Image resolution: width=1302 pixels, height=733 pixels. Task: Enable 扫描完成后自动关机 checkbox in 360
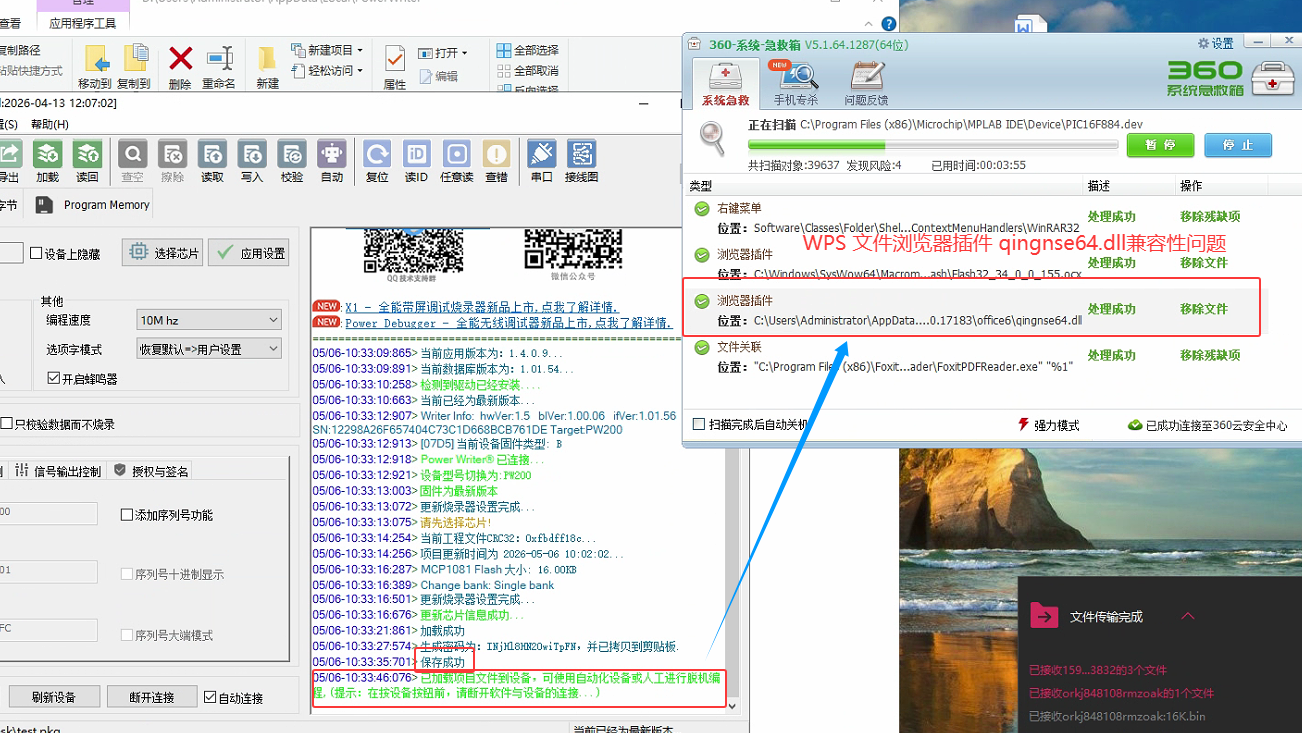pyautogui.click(x=699, y=424)
